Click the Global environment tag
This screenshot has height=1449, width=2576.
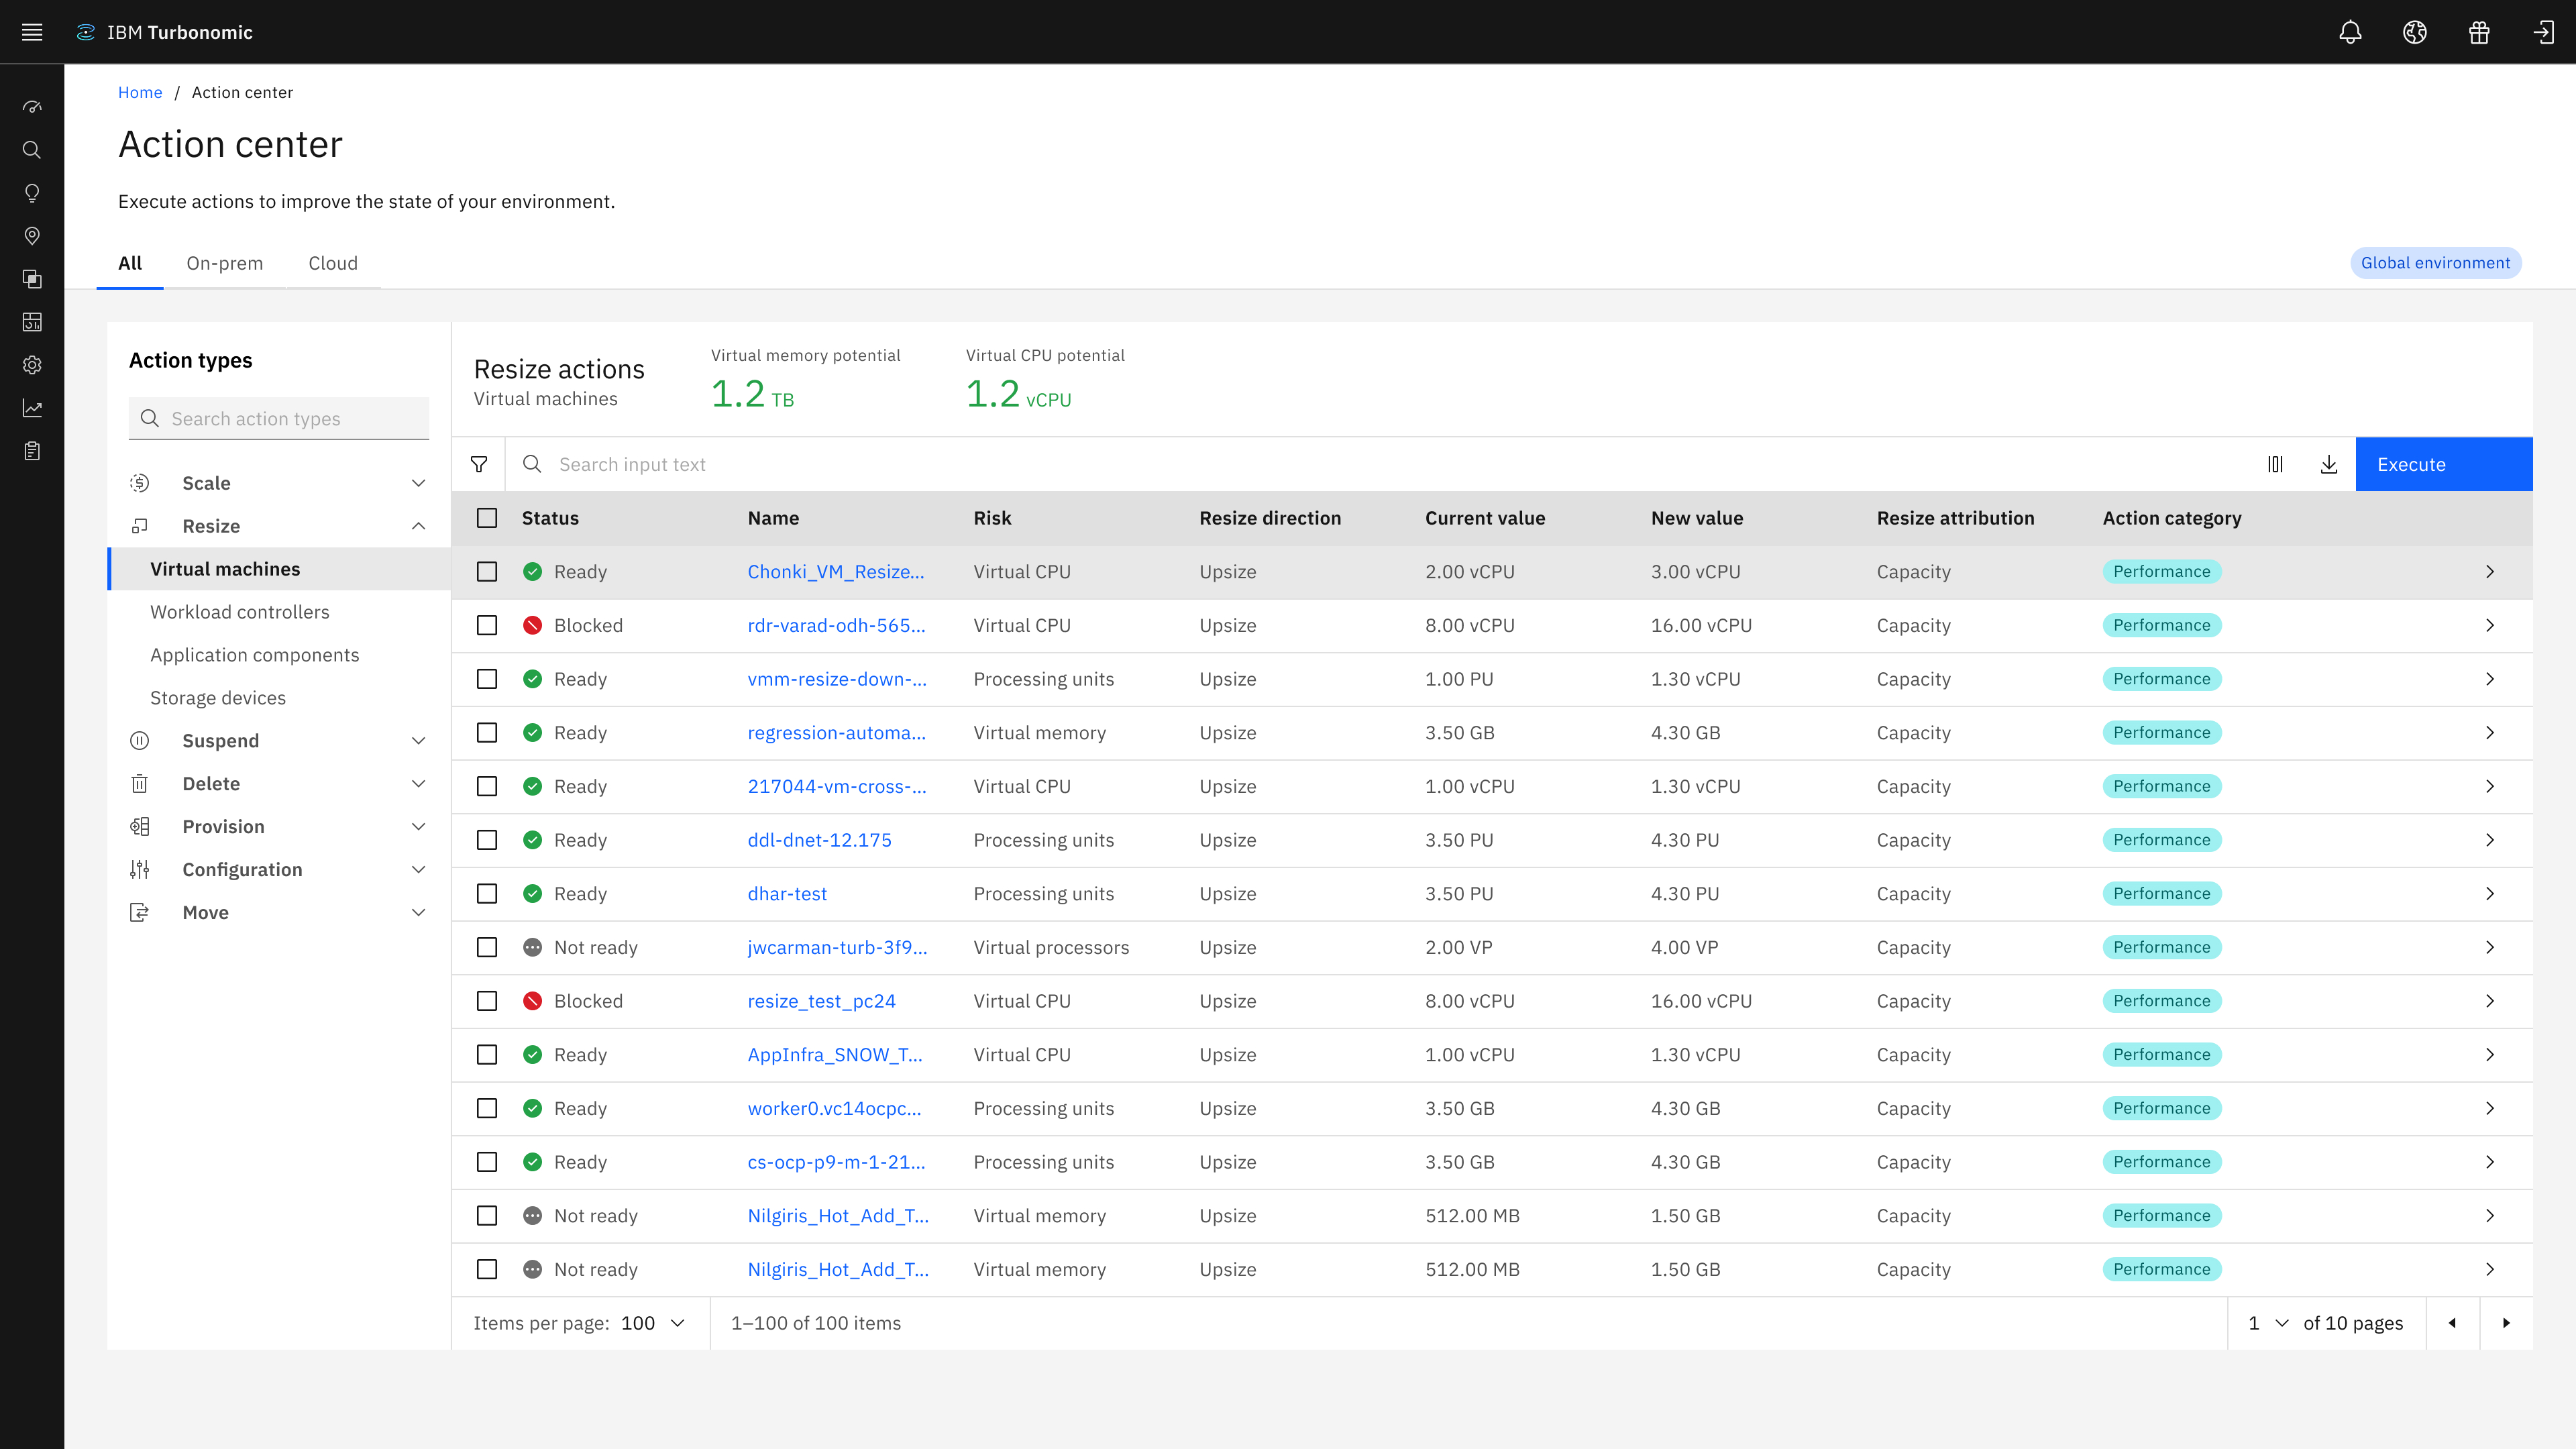coord(2436,263)
